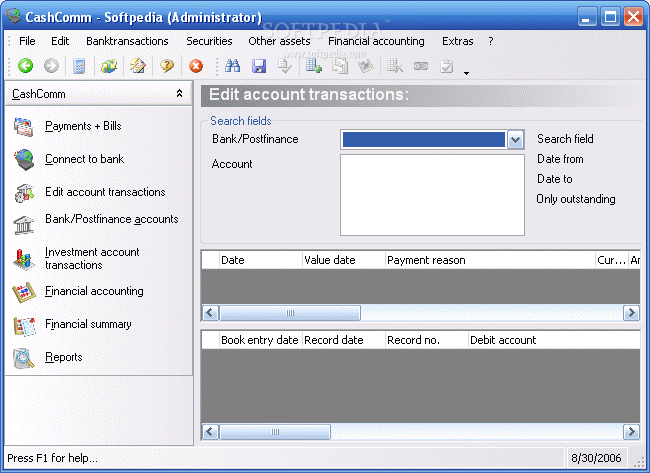Open the Banktransactions menu
The image size is (650, 473).
(x=127, y=41)
